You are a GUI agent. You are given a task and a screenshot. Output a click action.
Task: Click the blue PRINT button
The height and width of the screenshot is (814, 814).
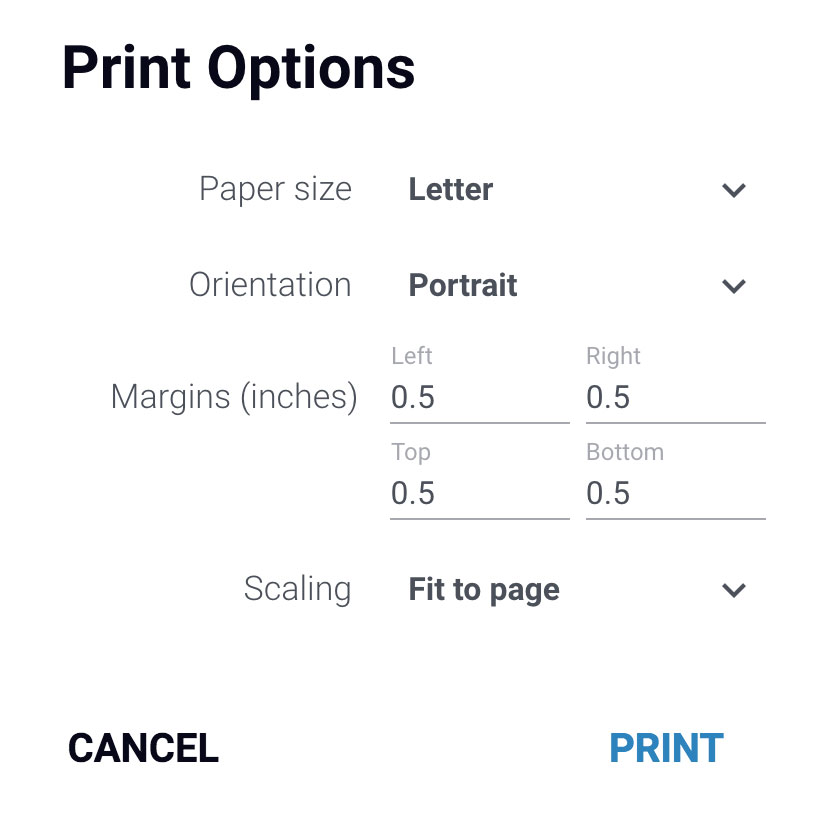point(666,748)
